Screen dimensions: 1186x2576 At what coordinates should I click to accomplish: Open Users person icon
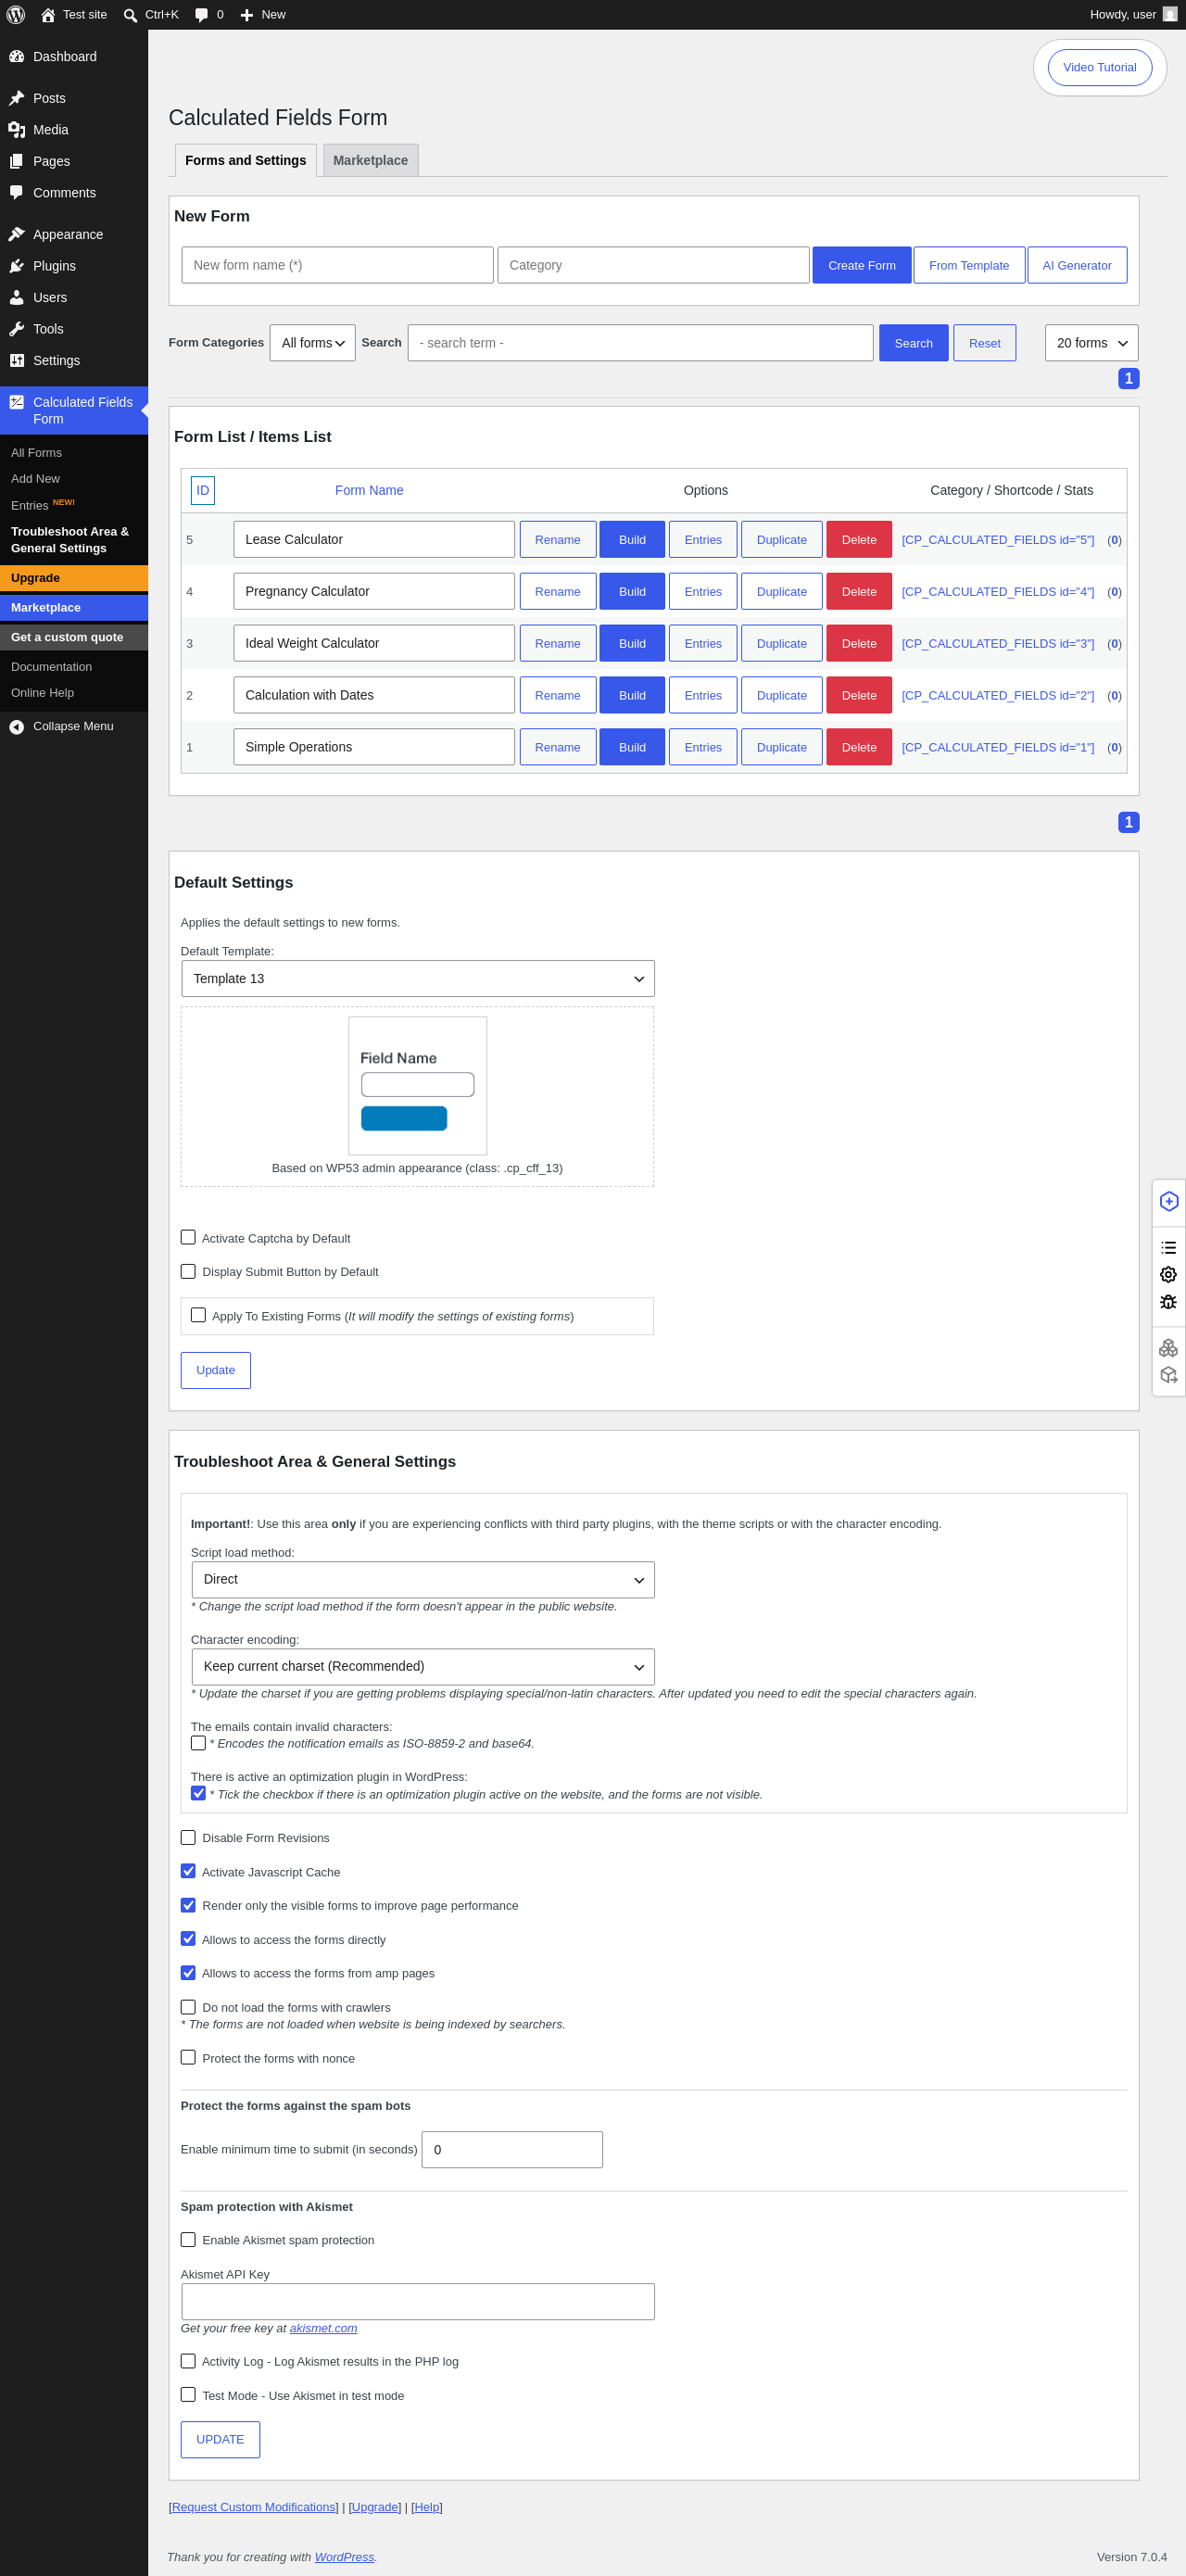click(x=16, y=297)
